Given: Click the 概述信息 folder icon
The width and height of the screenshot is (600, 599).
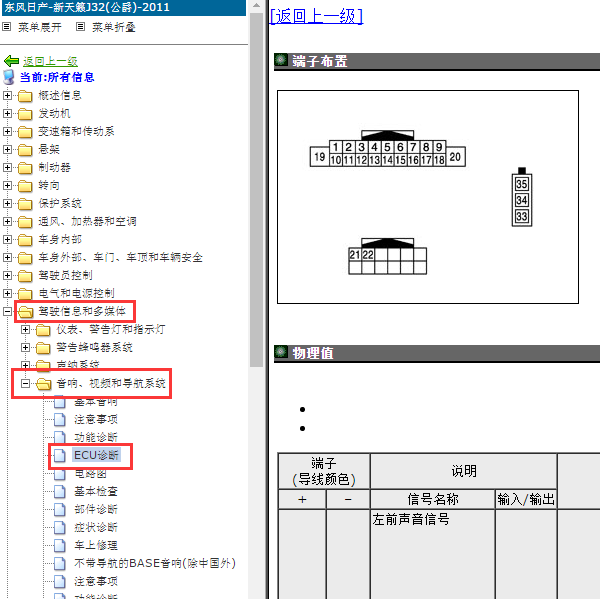Looking at the screenshot, I should 25,96.
